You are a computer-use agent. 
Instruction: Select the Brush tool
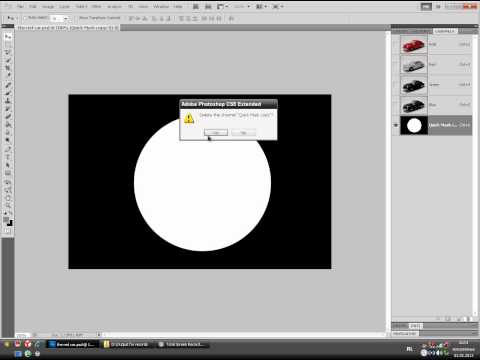click(x=8, y=93)
